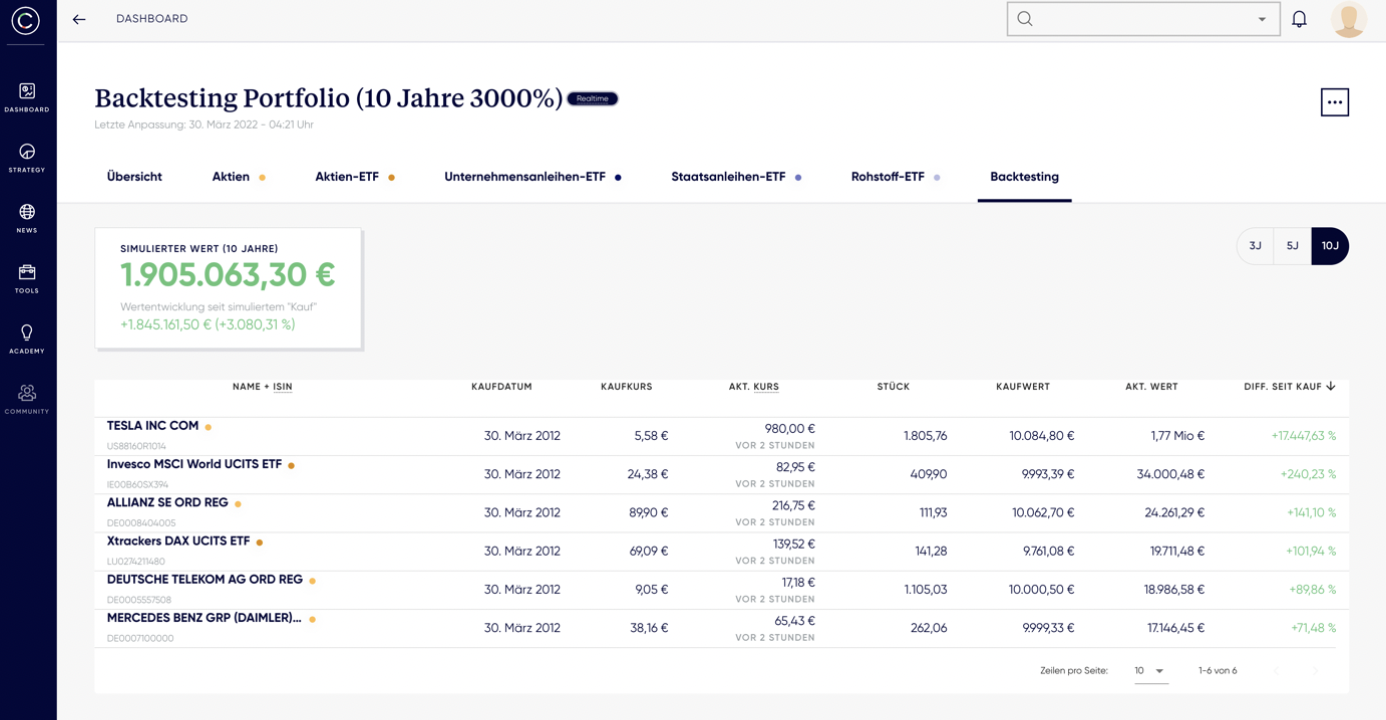Open notifications bell

(1299, 19)
